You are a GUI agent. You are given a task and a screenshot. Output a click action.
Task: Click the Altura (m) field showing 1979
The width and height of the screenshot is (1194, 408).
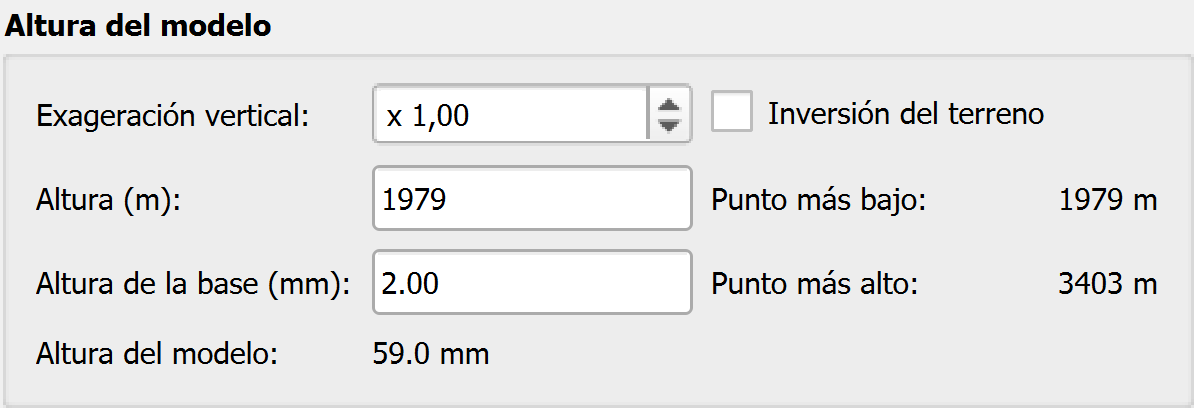[532, 198]
